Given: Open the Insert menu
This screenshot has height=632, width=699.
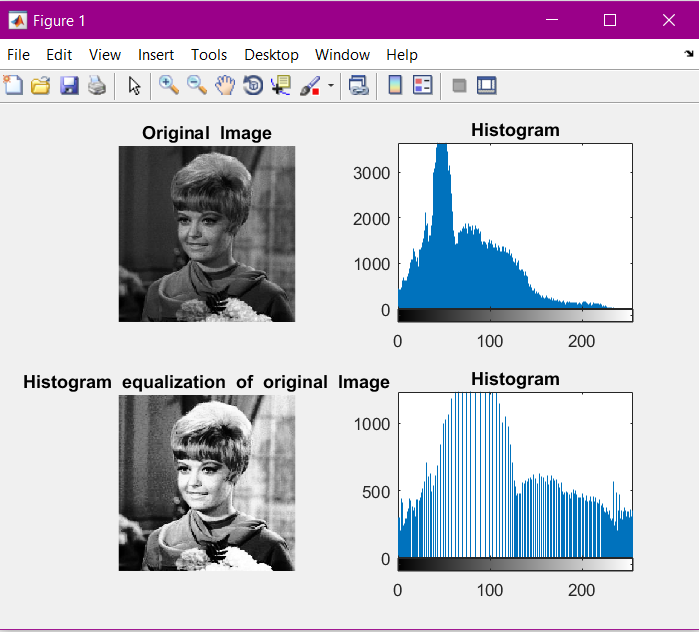Looking at the screenshot, I should (x=156, y=55).
